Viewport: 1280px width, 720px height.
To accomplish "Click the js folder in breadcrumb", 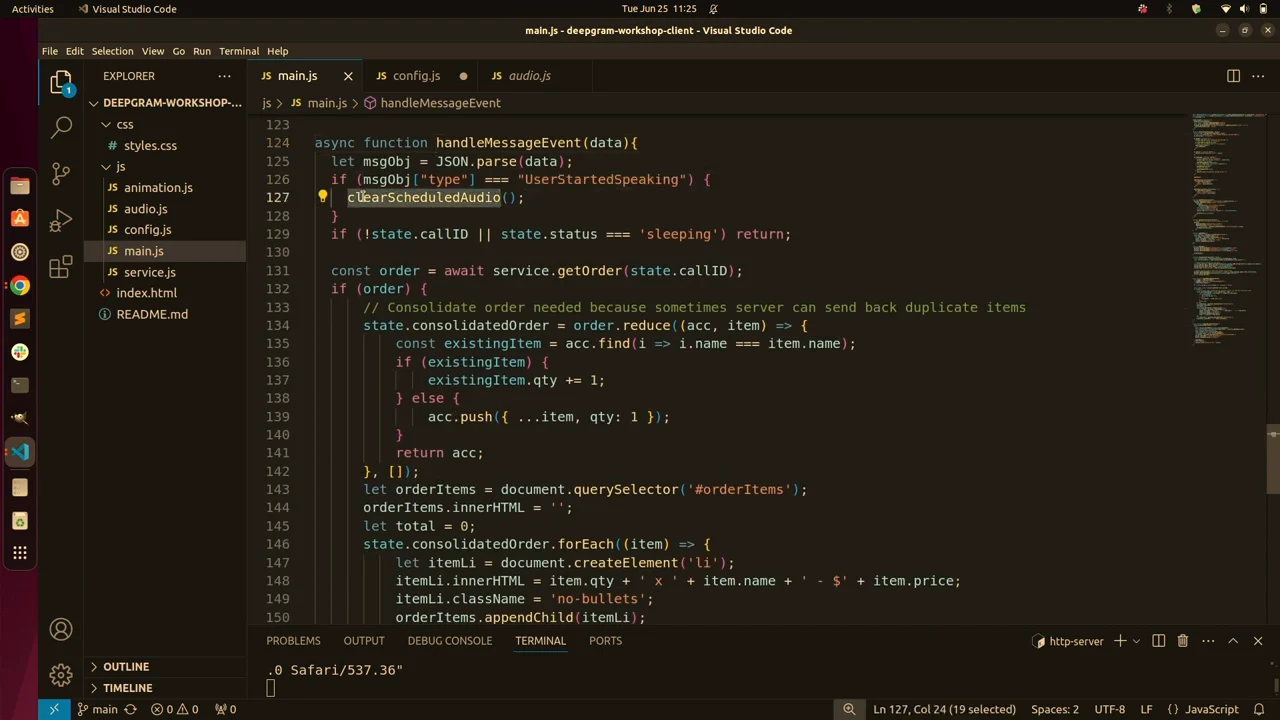I will point(267,103).
